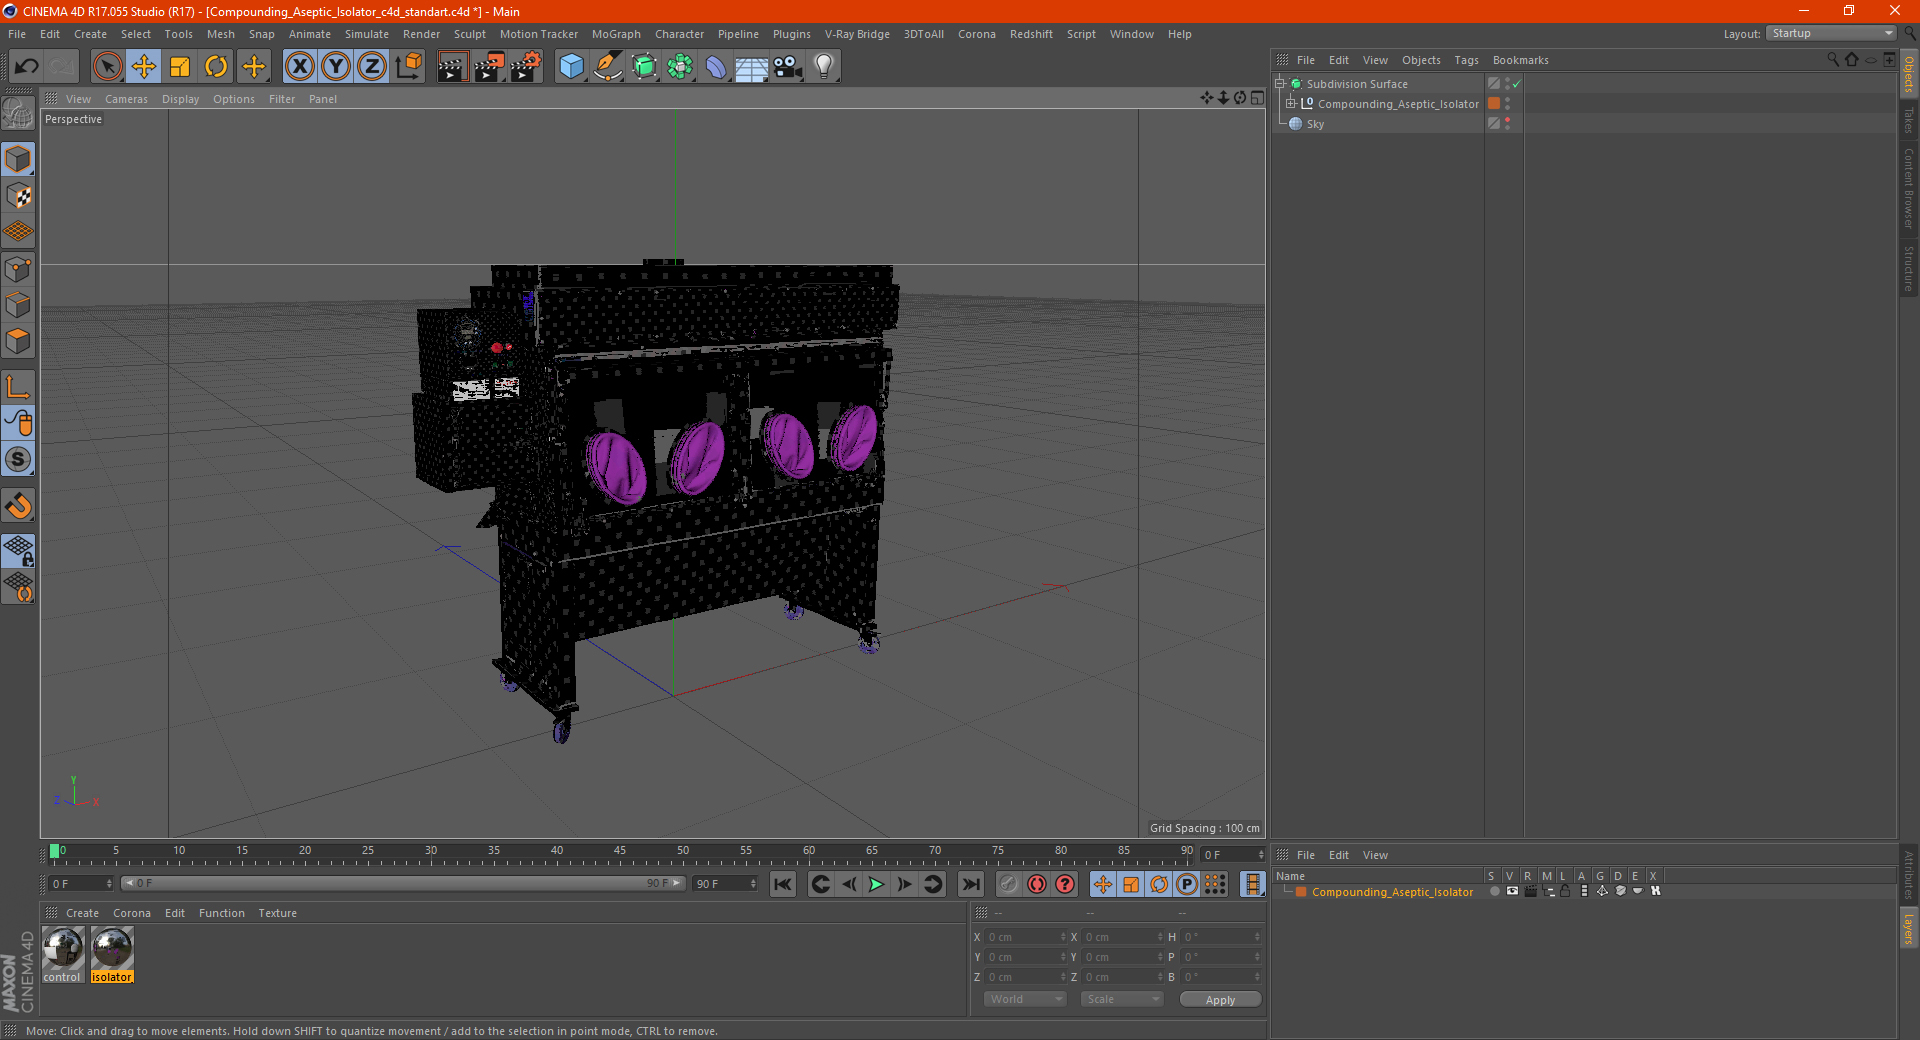Switch to Texture mode
The width and height of the screenshot is (1920, 1040).
[x=18, y=196]
